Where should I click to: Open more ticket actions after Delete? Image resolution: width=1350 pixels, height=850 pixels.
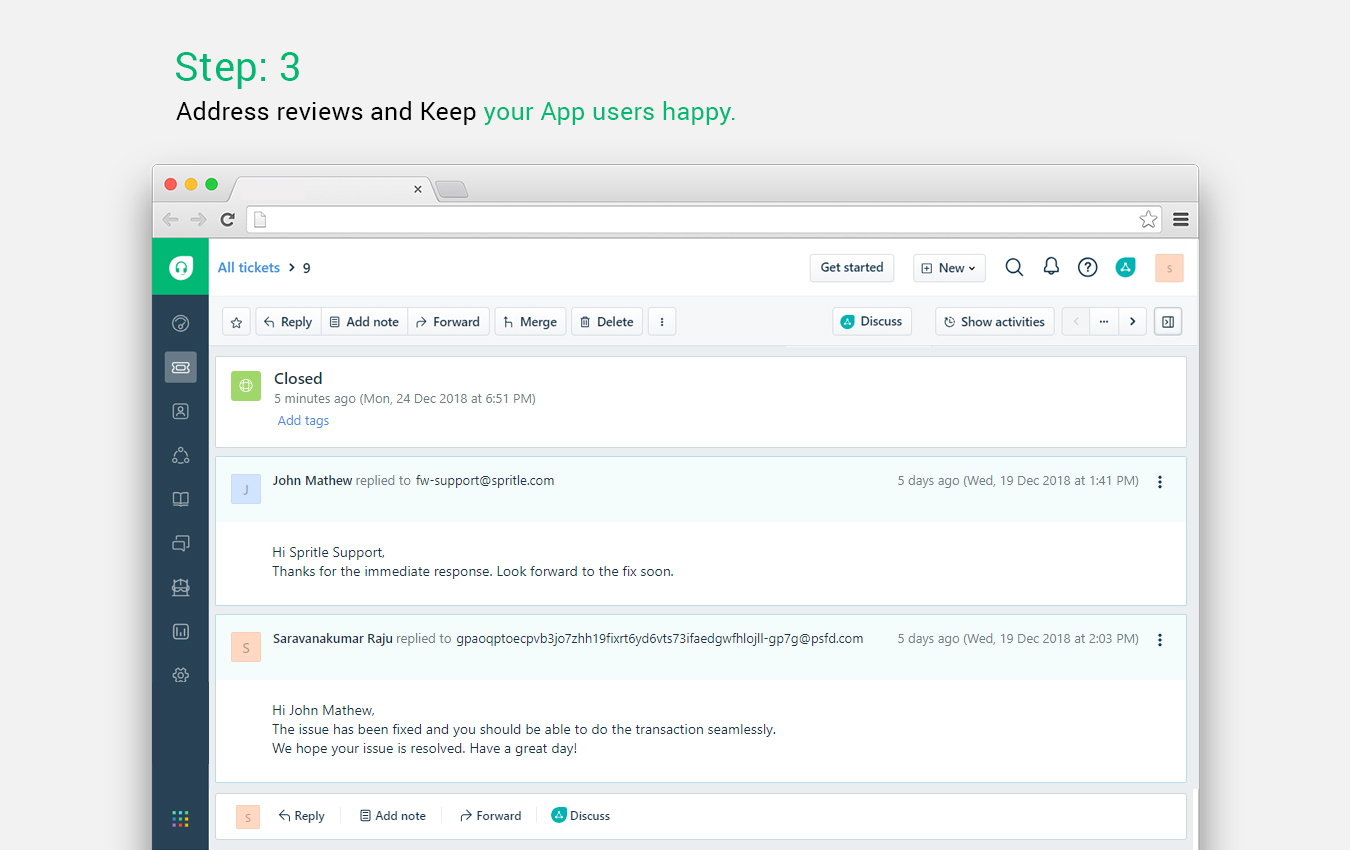tap(662, 322)
